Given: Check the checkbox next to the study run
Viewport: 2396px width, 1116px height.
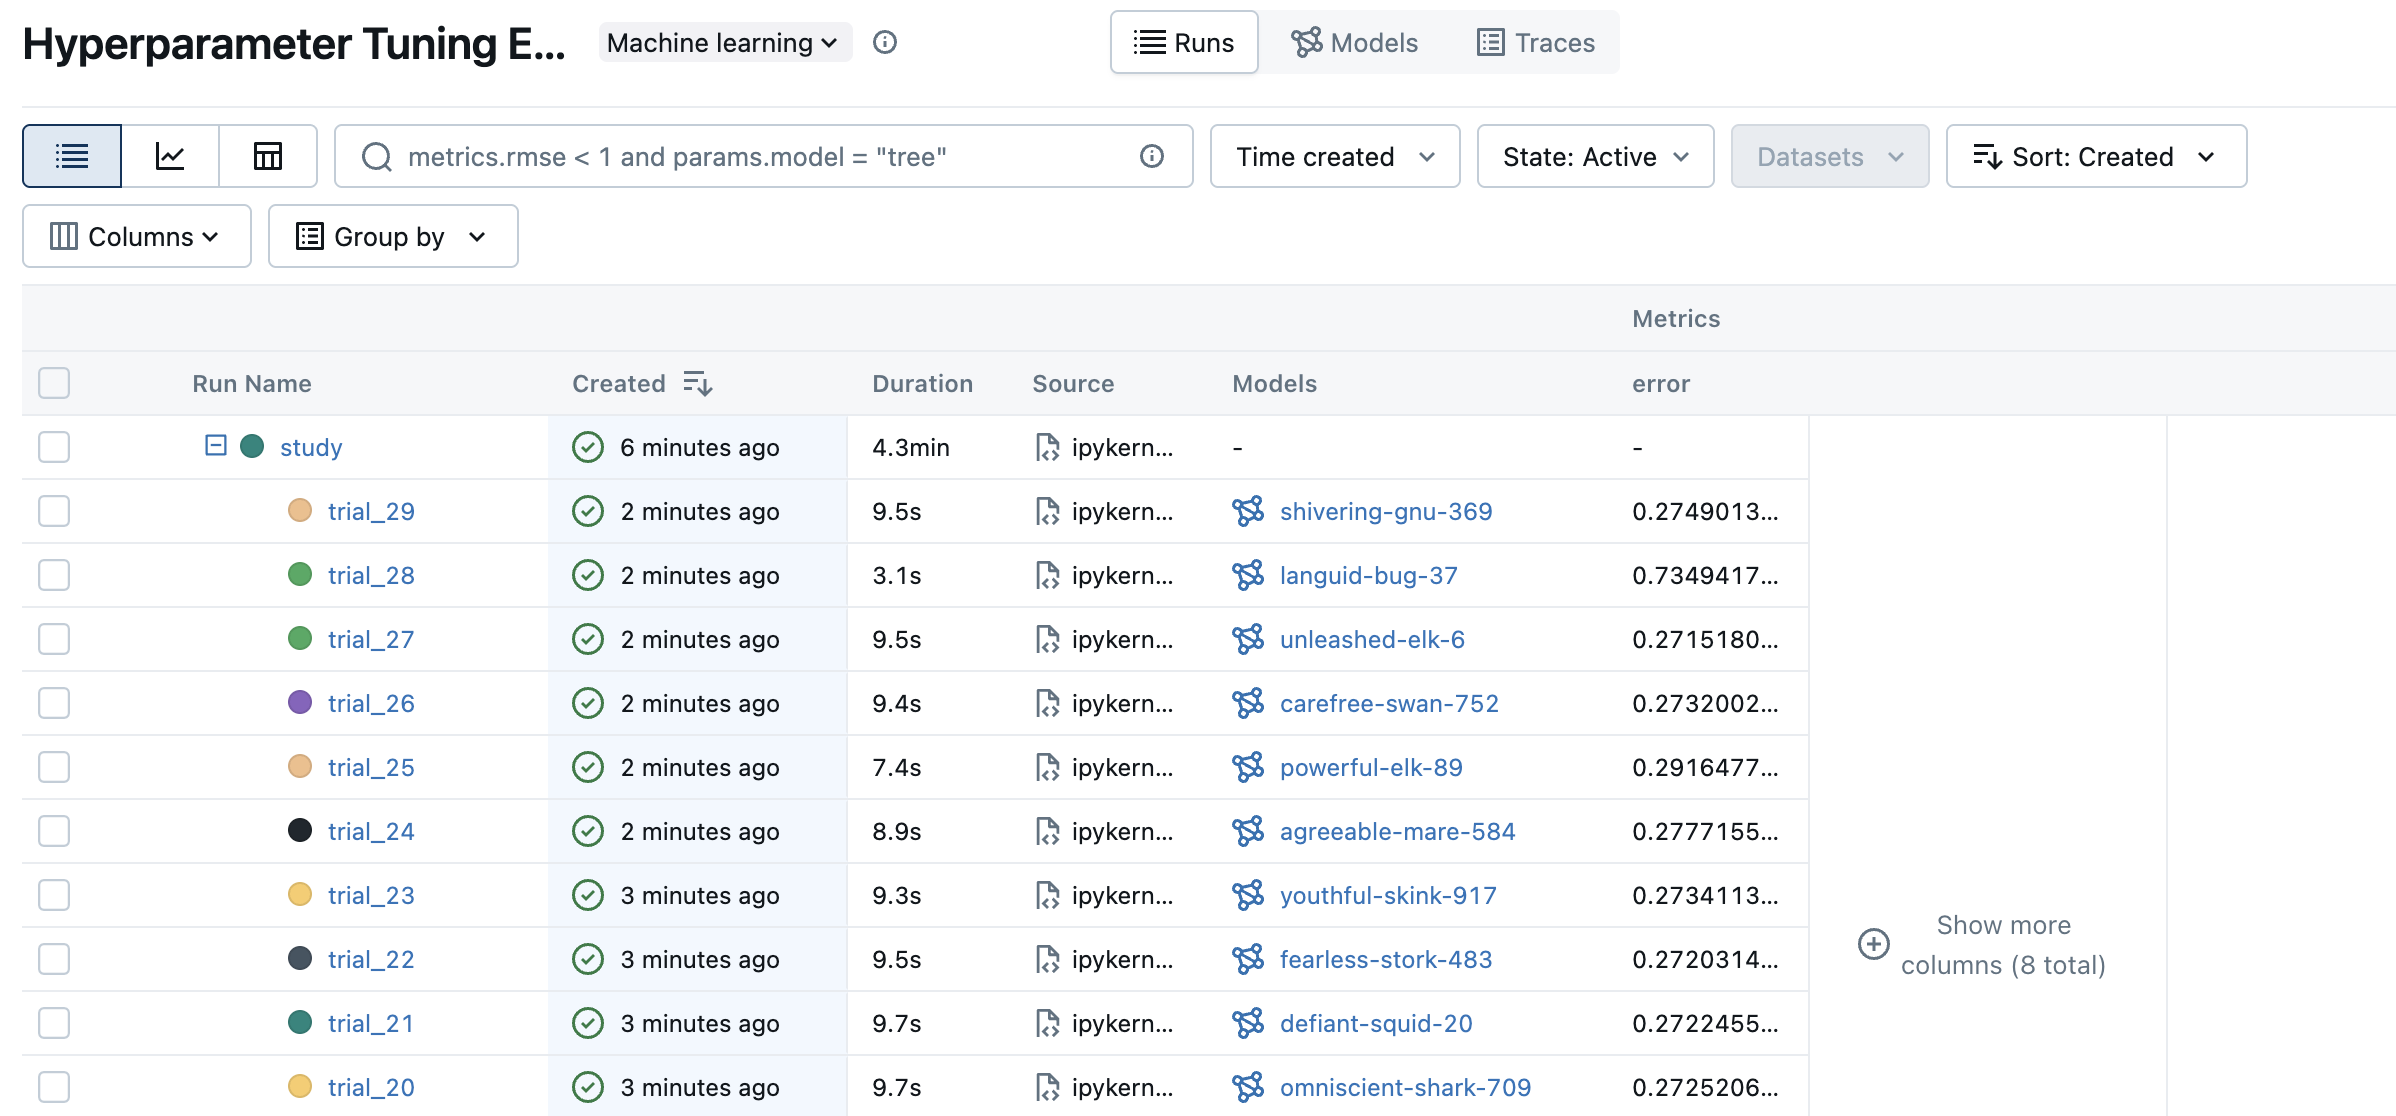Looking at the screenshot, I should (x=53, y=447).
